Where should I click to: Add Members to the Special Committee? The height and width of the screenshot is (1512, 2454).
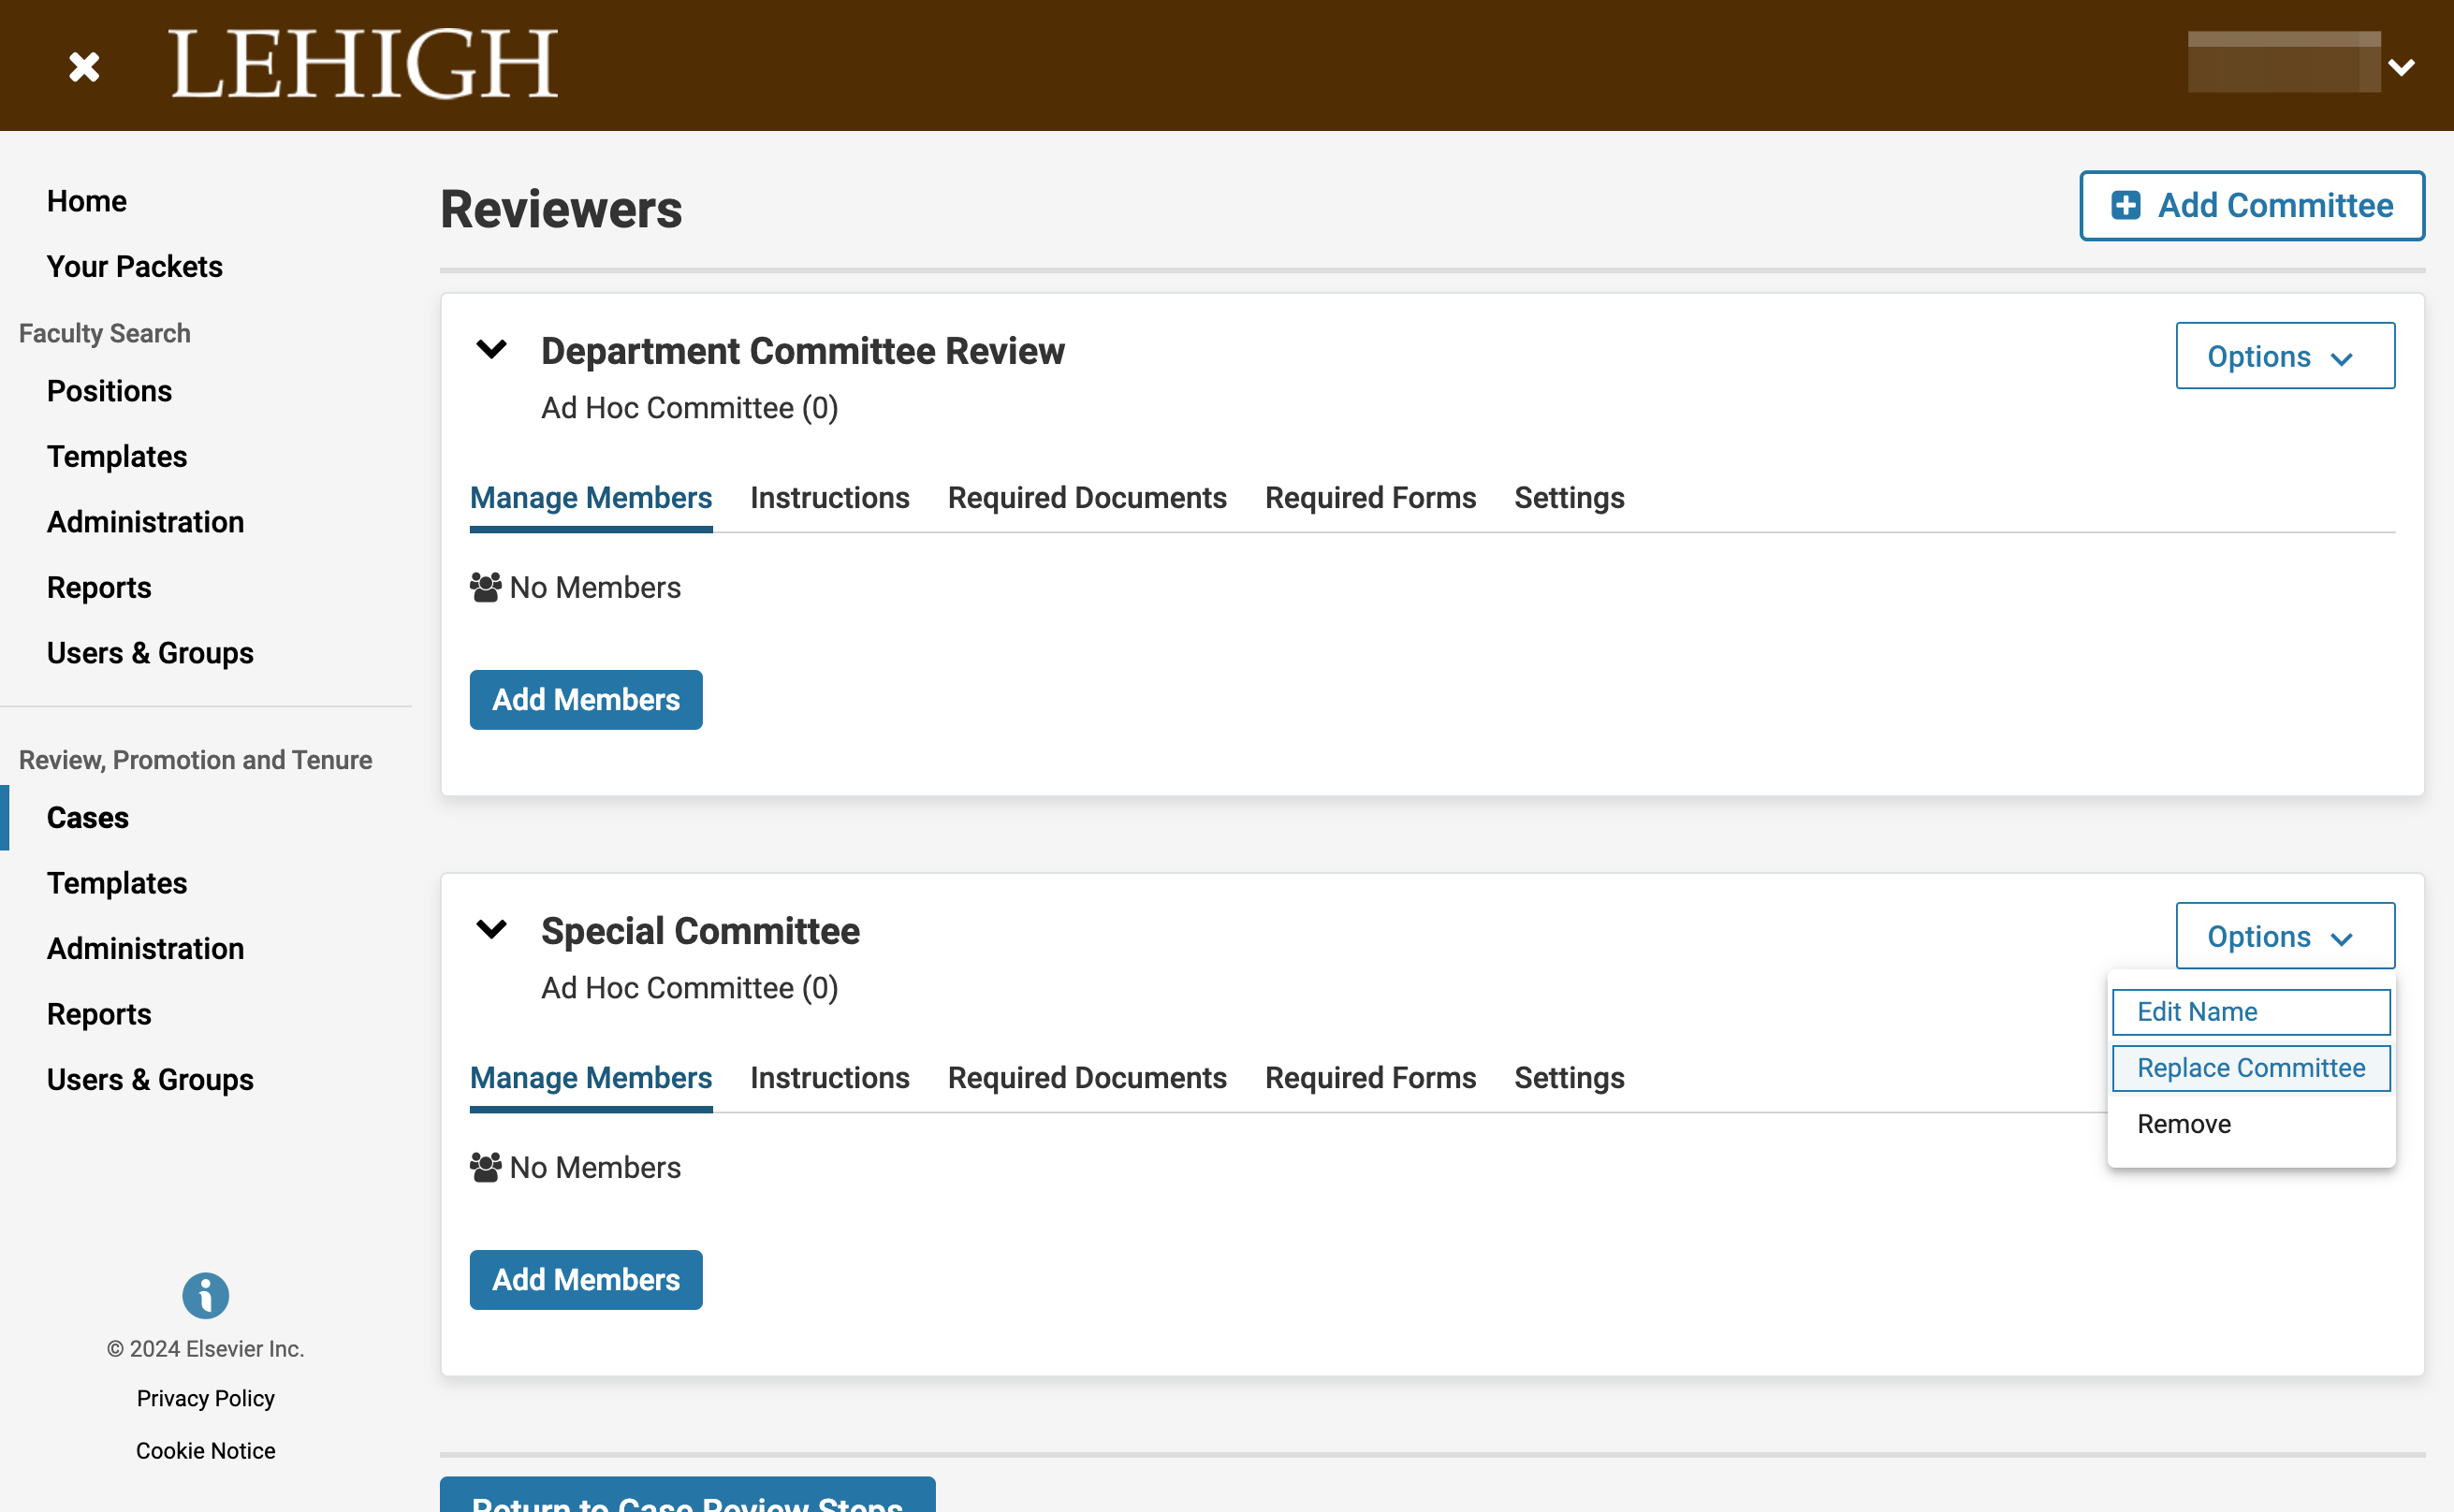click(x=586, y=1280)
